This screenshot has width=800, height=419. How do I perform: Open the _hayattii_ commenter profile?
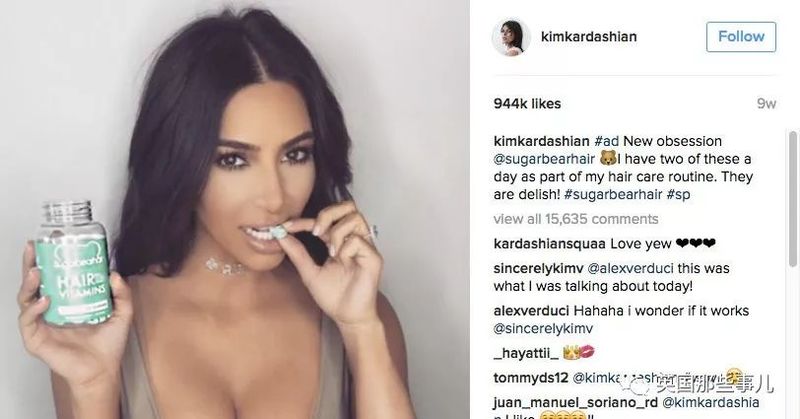click(x=526, y=353)
